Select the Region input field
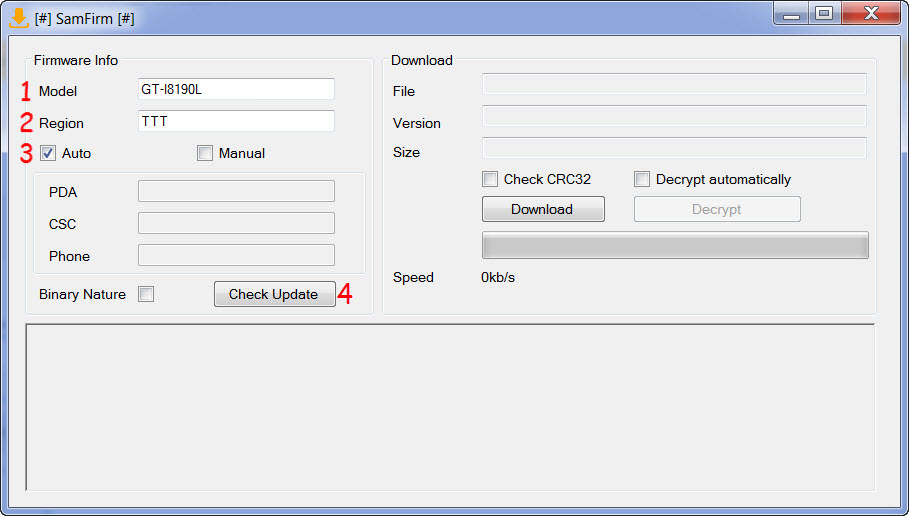 point(236,122)
